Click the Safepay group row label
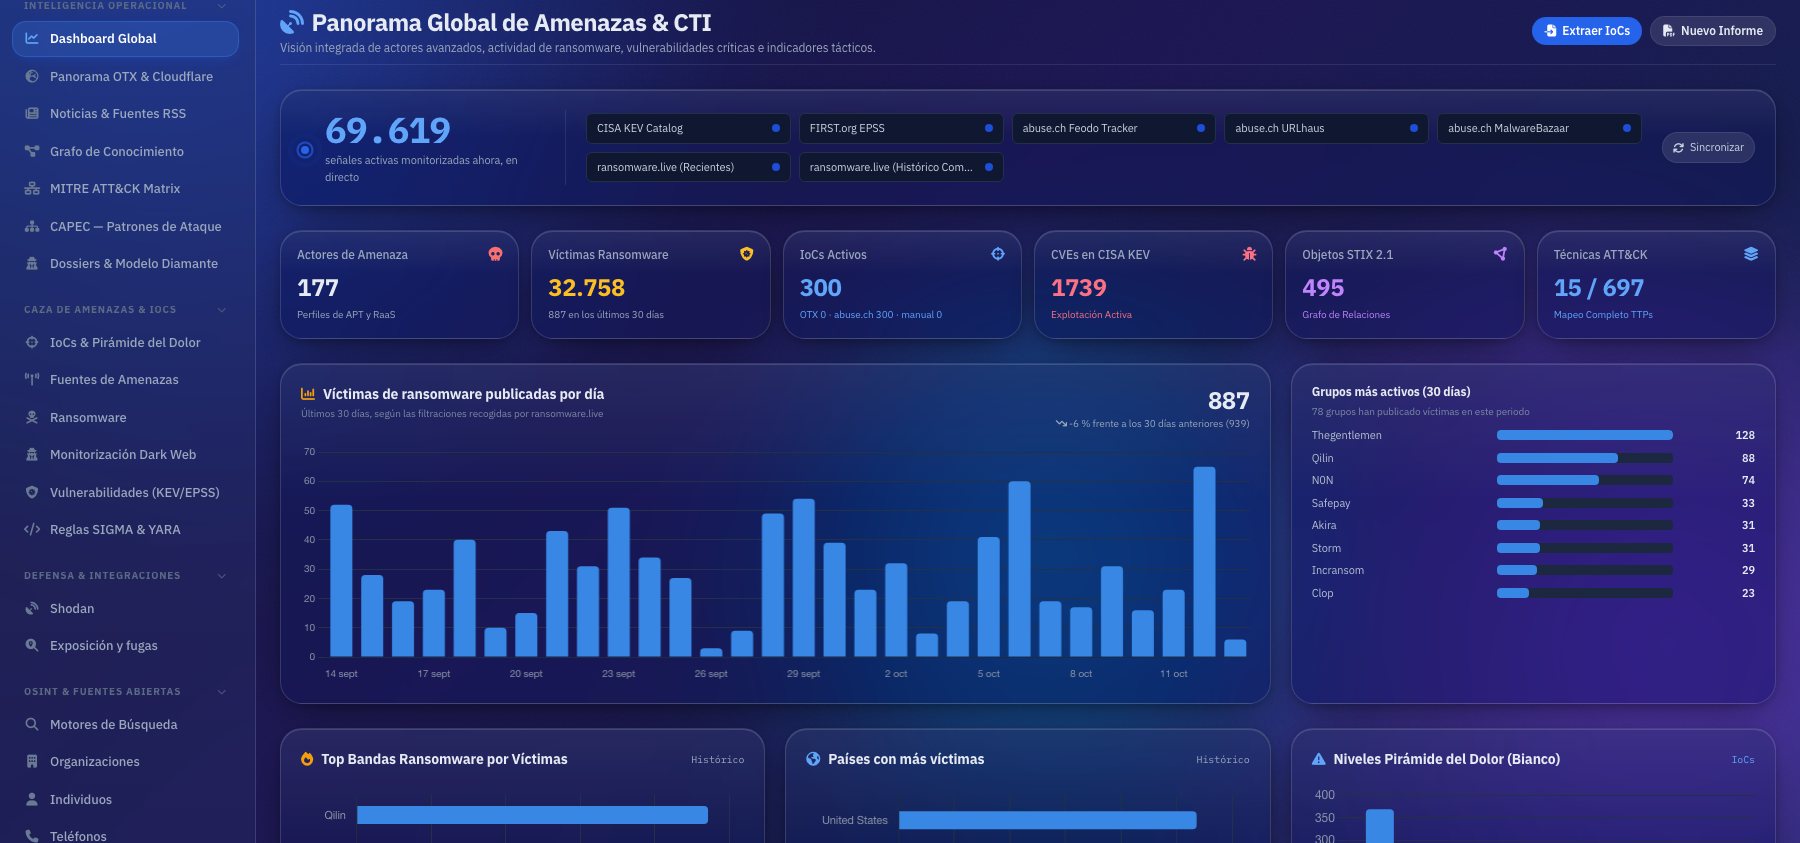The height and width of the screenshot is (843, 1800). click(1331, 503)
